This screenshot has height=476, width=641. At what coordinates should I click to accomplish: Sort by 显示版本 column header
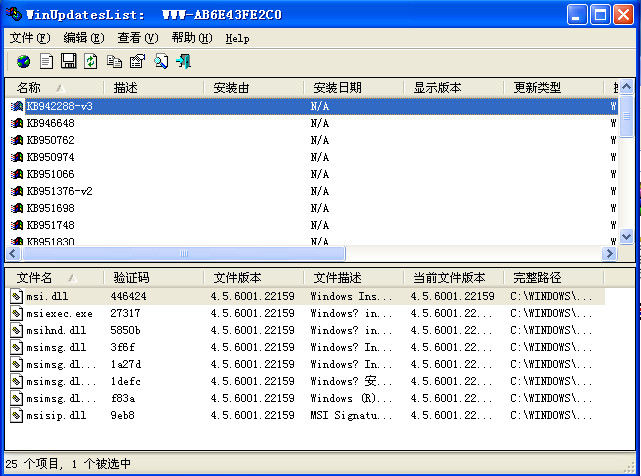(x=453, y=88)
